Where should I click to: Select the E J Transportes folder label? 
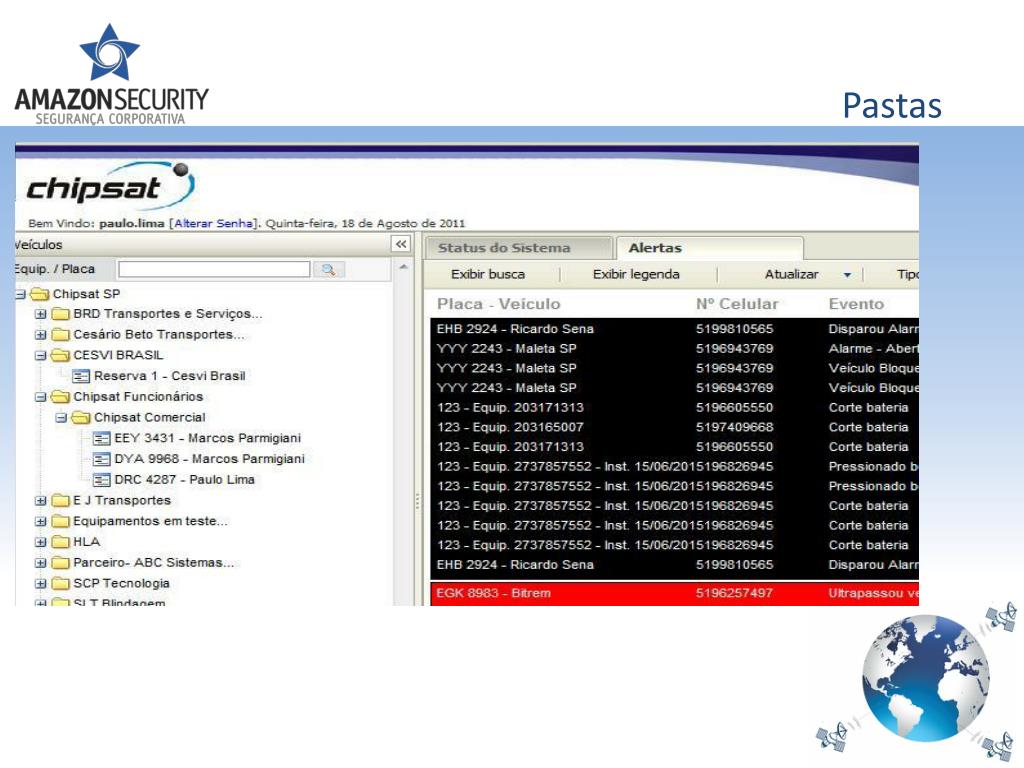(122, 501)
